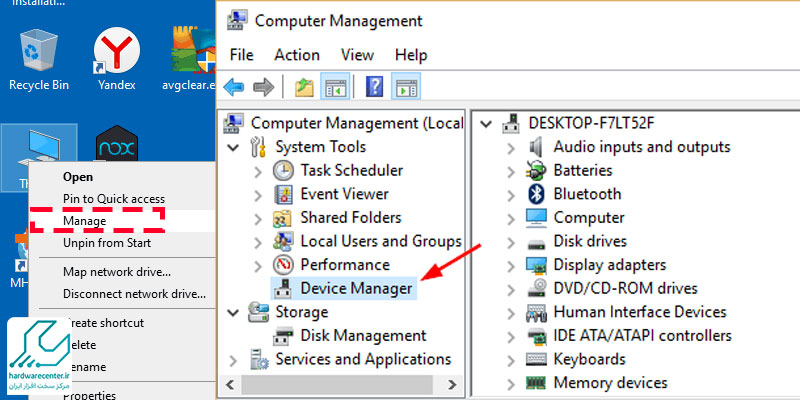
Task: Collapse the DESKTOP-F7LT52F root node
Action: pyautogui.click(x=487, y=123)
